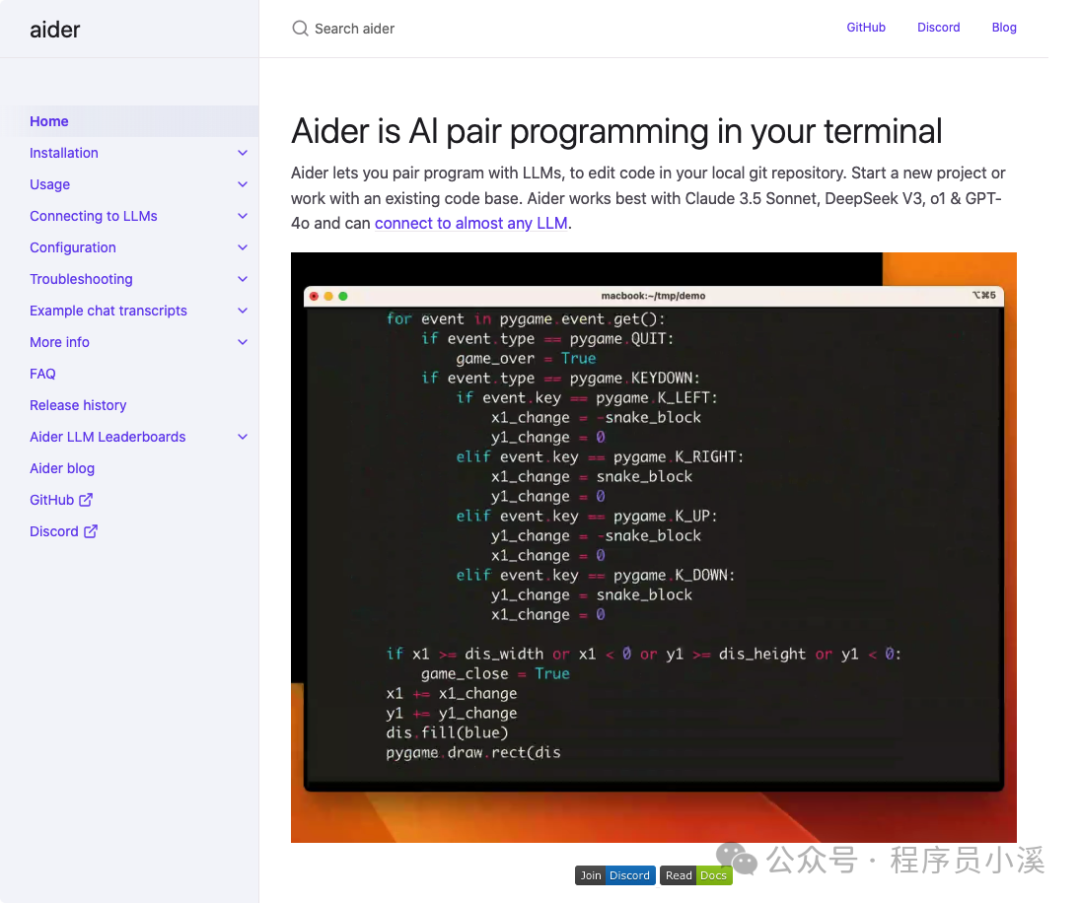
Task: Expand Connecting to LLMs chevron
Action: (x=242, y=216)
